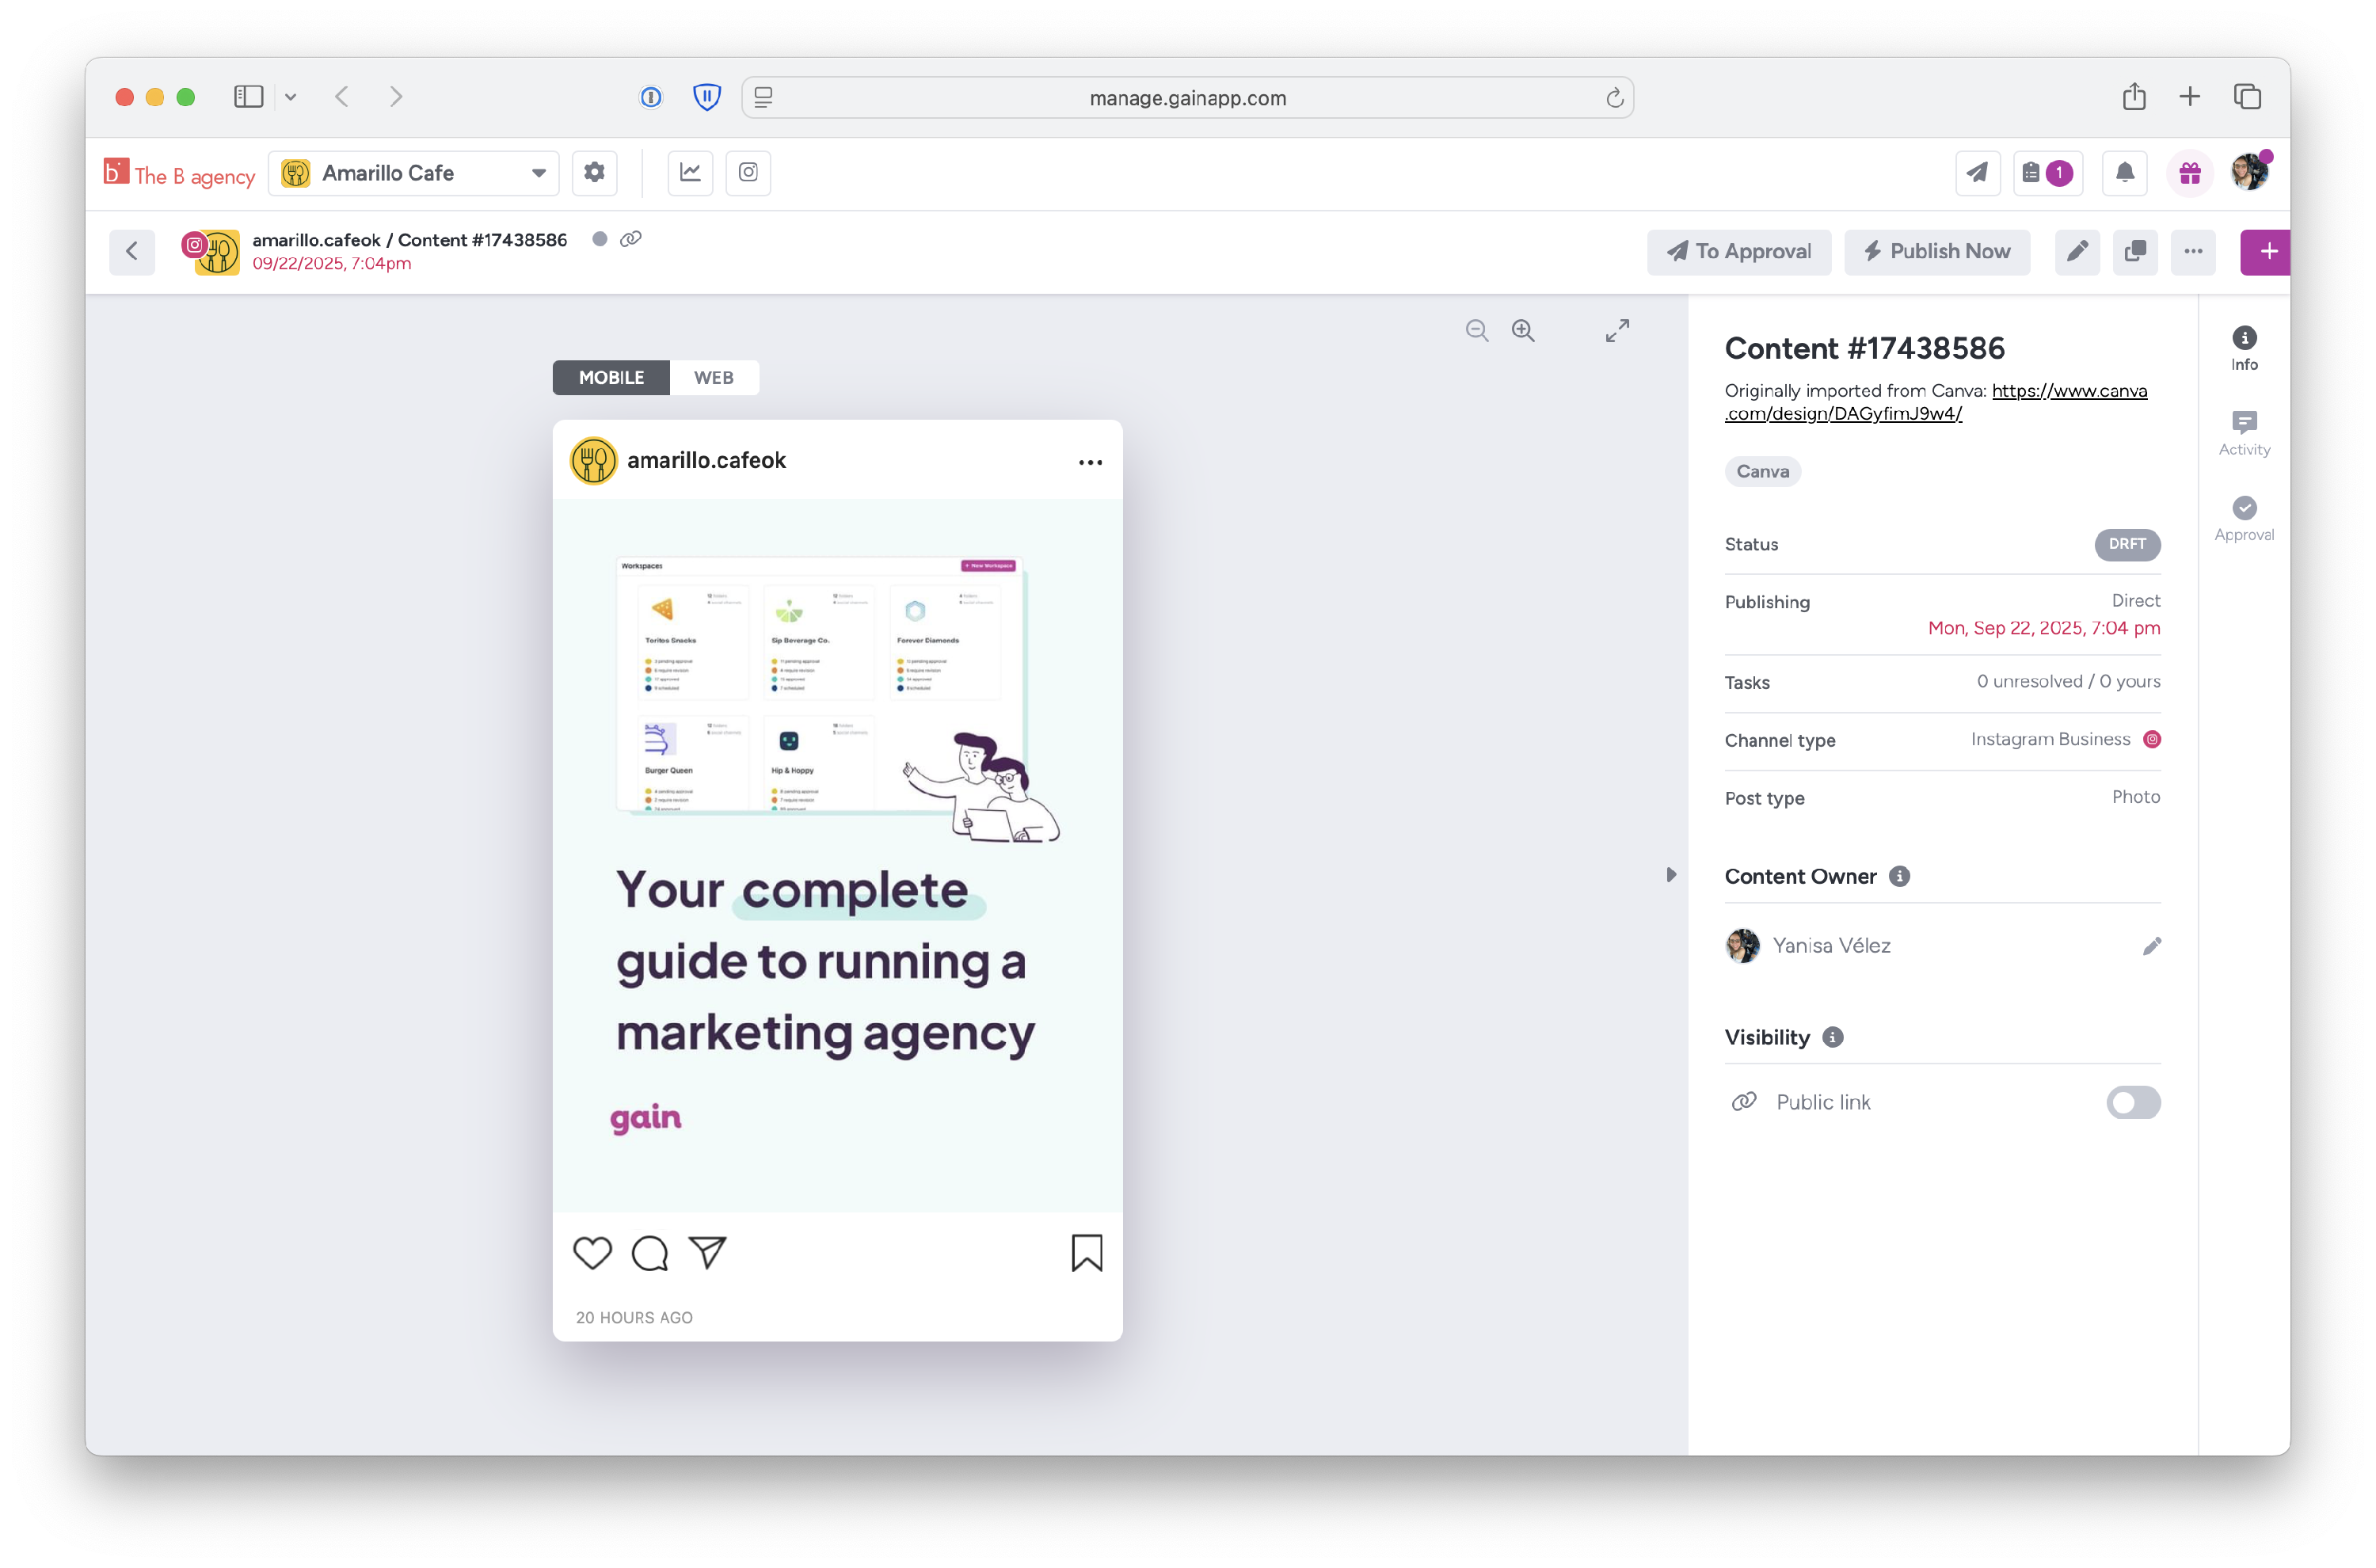Click the edit pencil icon in toolbar
This screenshot has width=2376, height=1568.
(x=2077, y=251)
